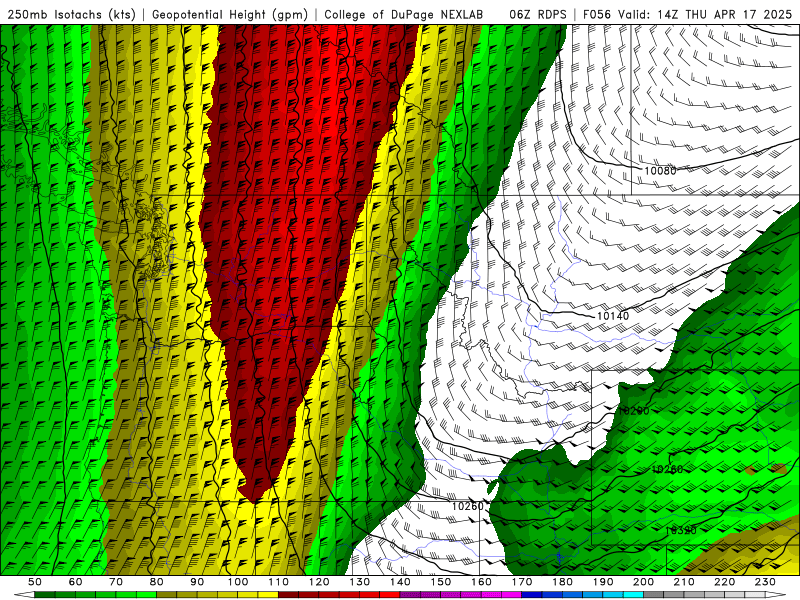Click the 230 knot color bar label
This screenshot has height=600, width=800.
click(x=765, y=582)
